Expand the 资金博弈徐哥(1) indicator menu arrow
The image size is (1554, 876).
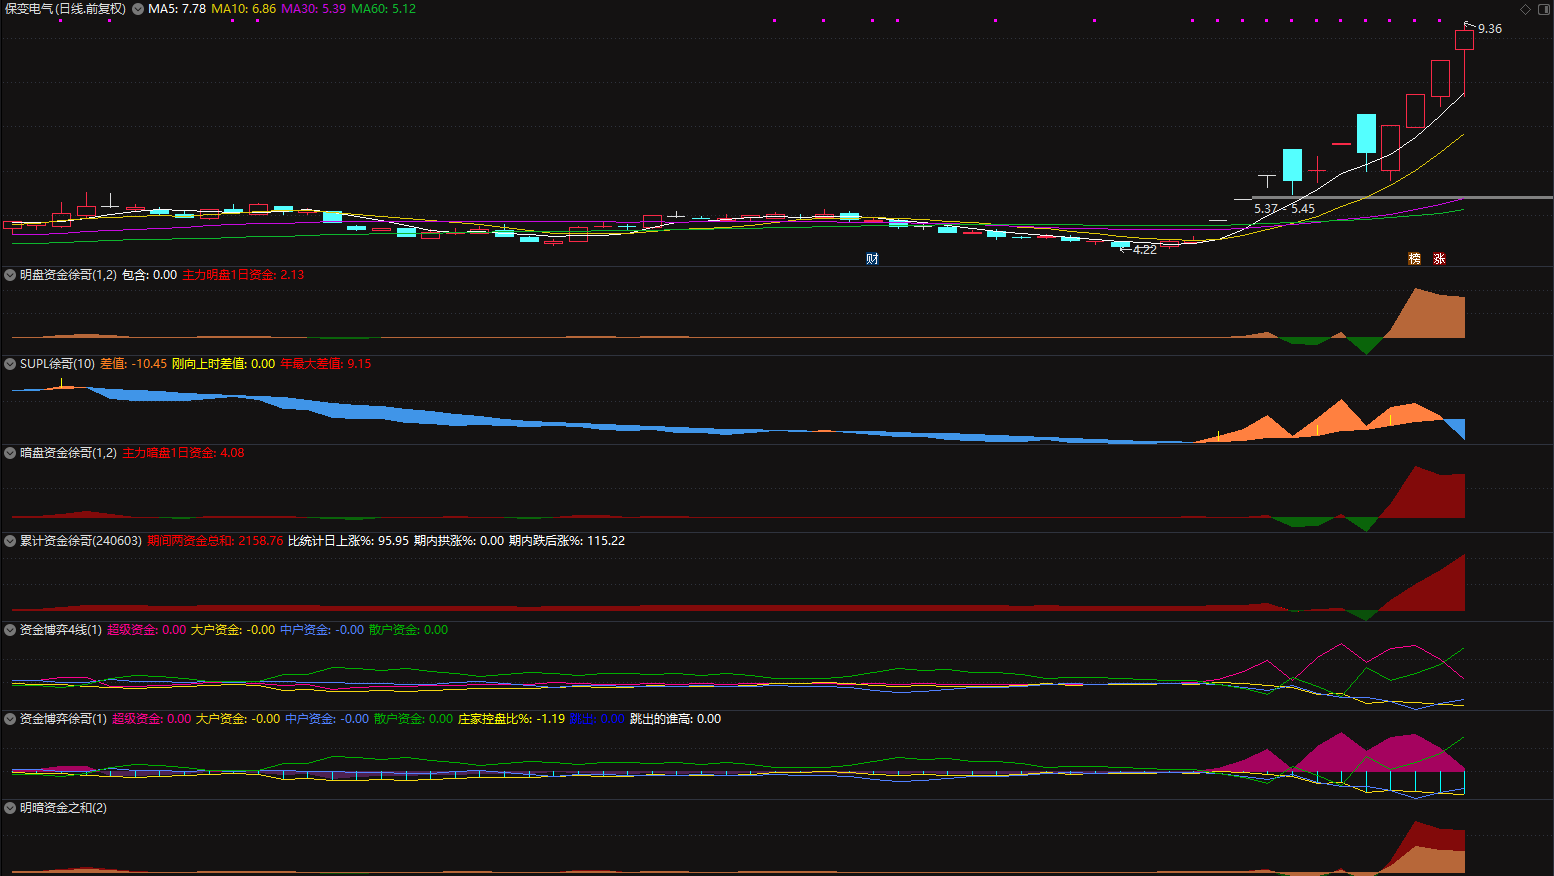point(10,719)
